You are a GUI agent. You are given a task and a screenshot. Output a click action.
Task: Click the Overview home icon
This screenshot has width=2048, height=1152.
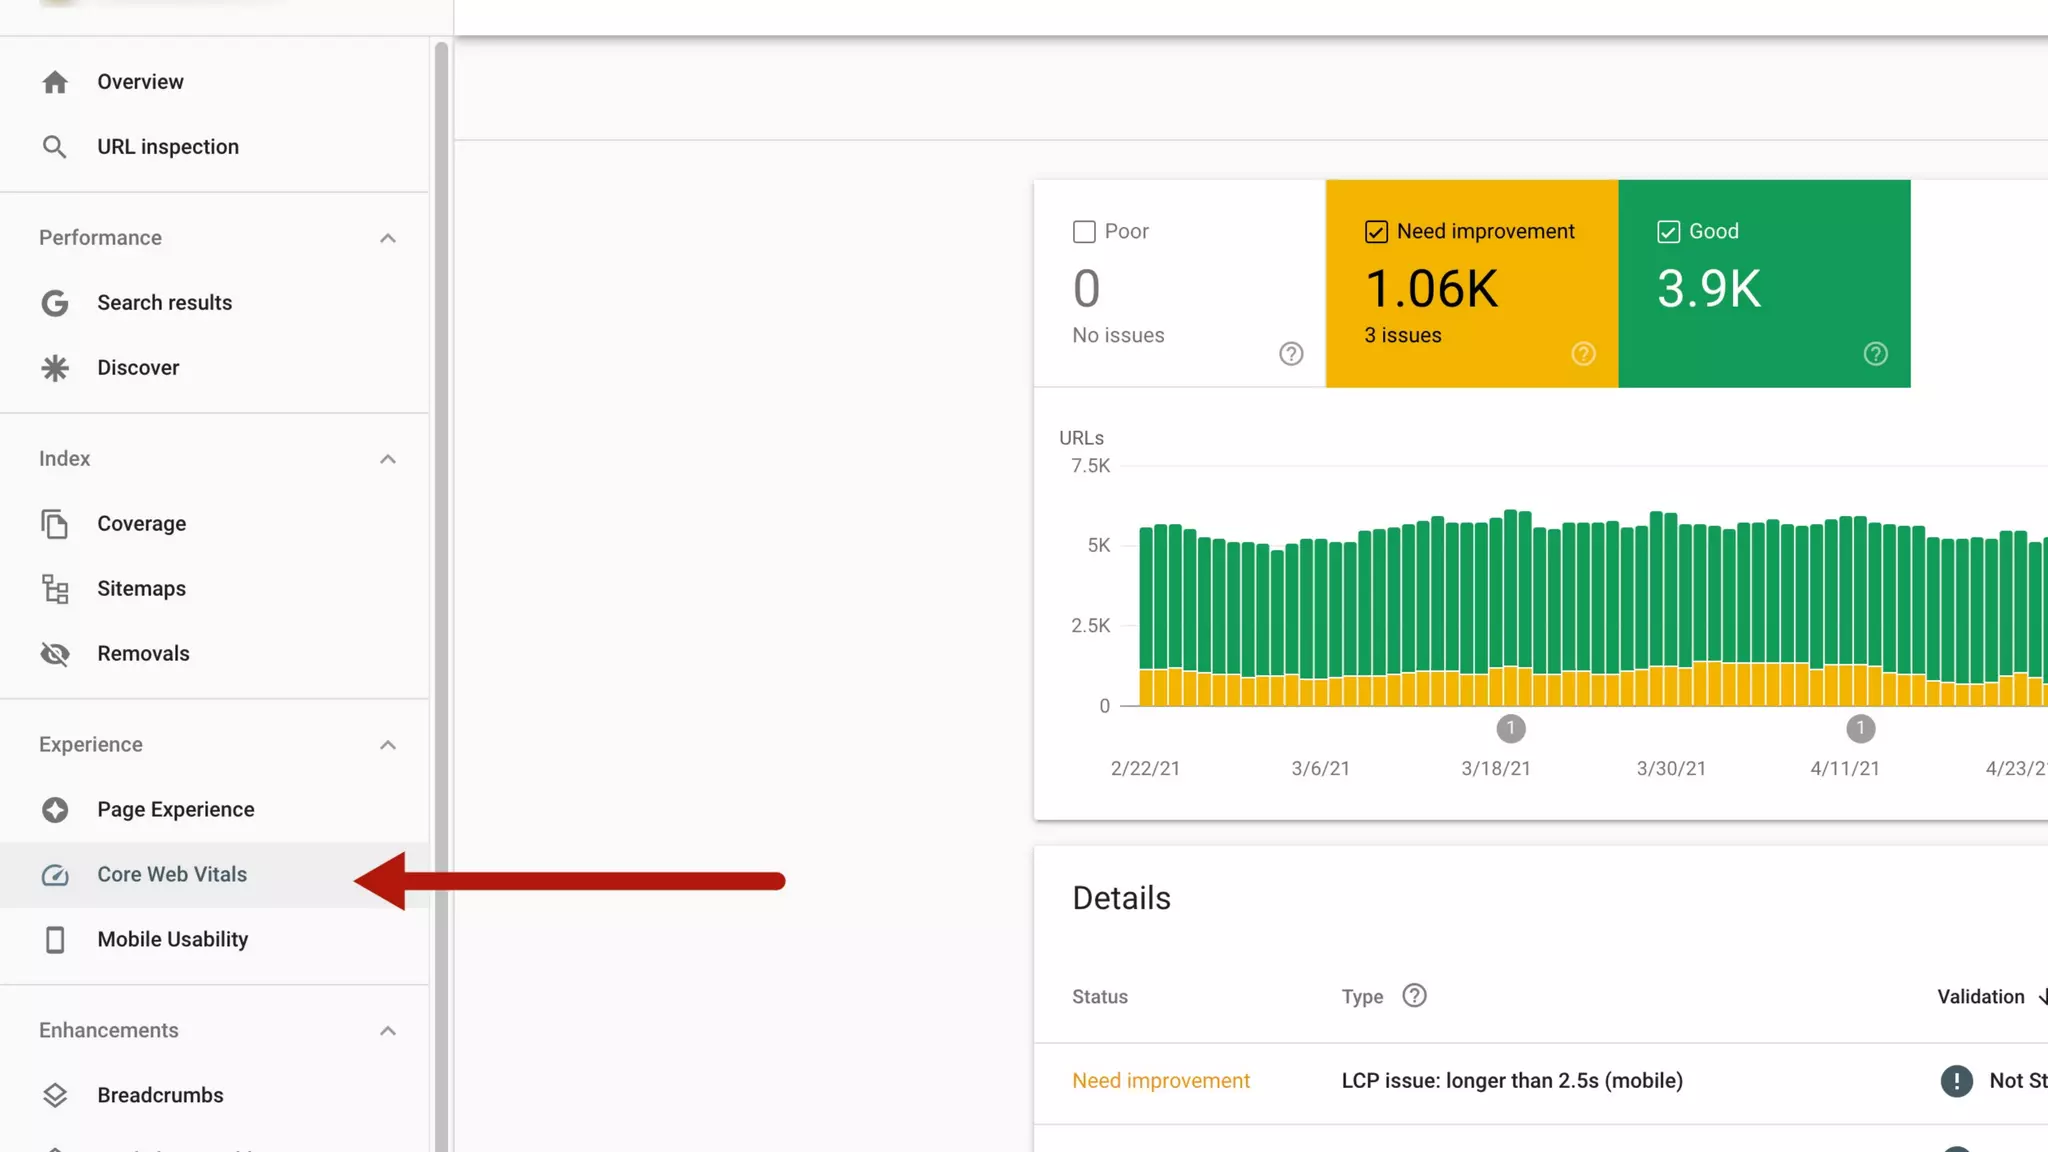(55, 82)
